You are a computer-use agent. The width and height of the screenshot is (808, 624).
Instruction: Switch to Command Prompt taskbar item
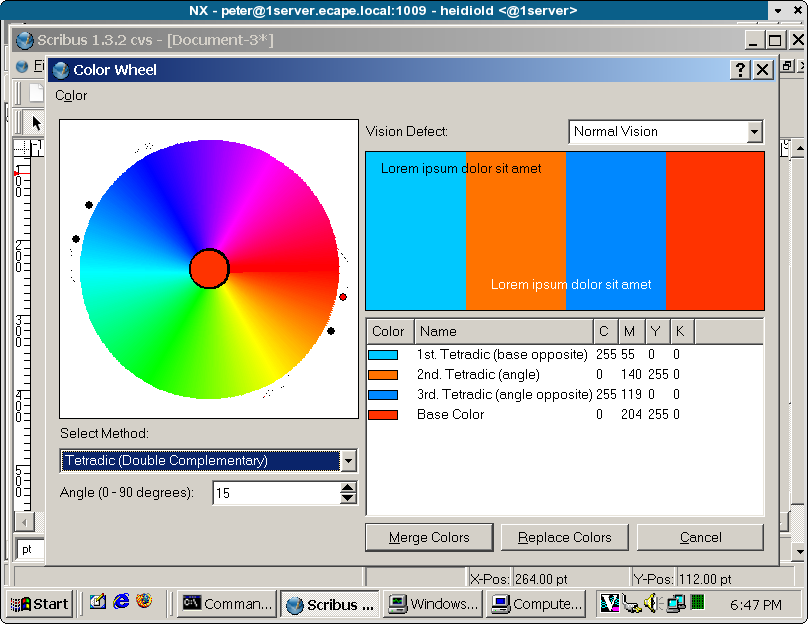tap(227, 604)
